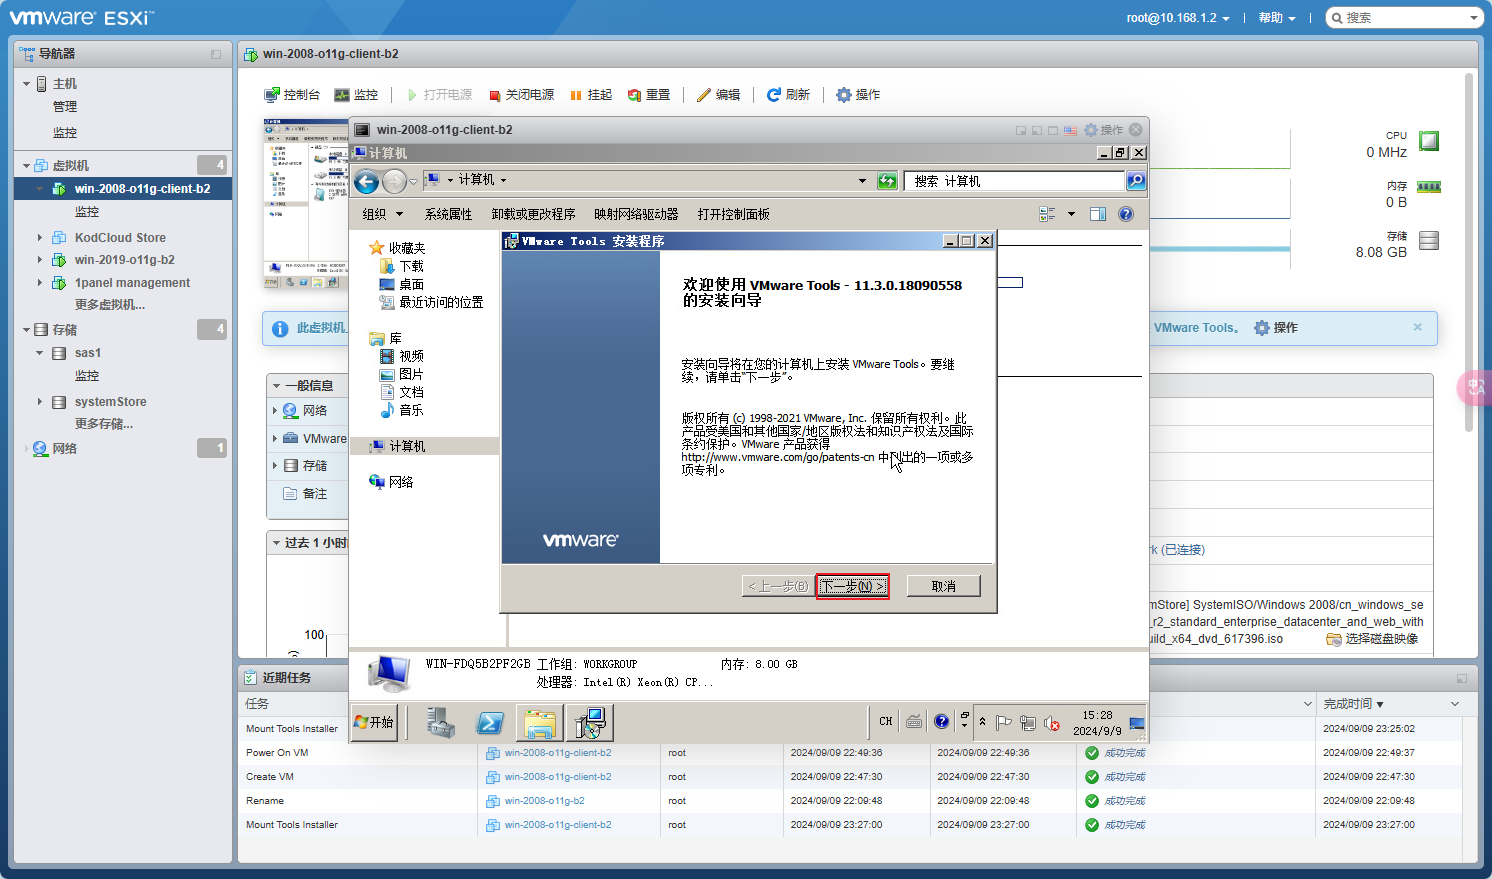
Task: Click 打开控制面板 command
Action: [x=734, y=214]
